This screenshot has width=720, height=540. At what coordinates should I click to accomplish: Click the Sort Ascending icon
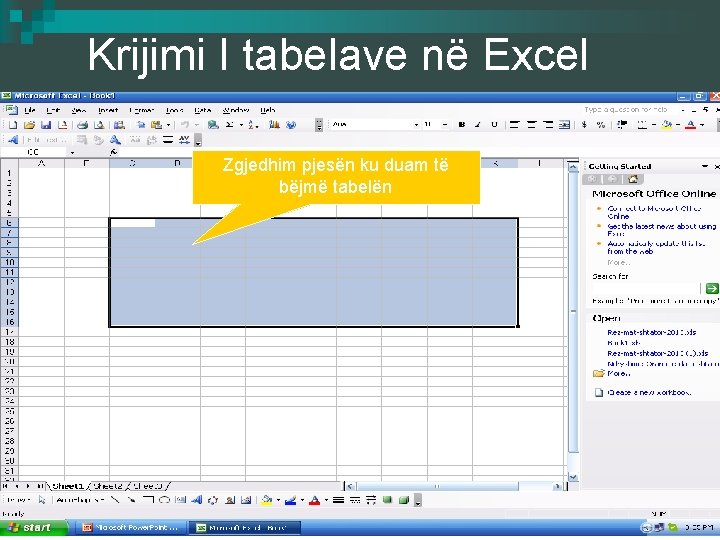(252, 125)
